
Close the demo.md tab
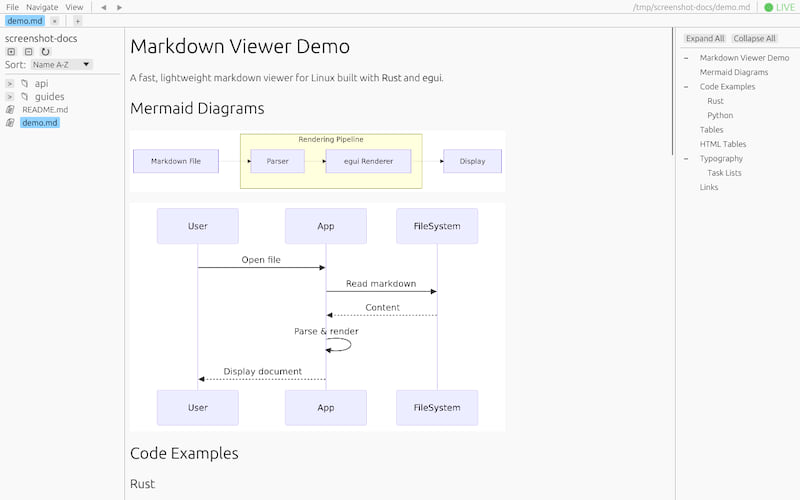tap(54, 20)
